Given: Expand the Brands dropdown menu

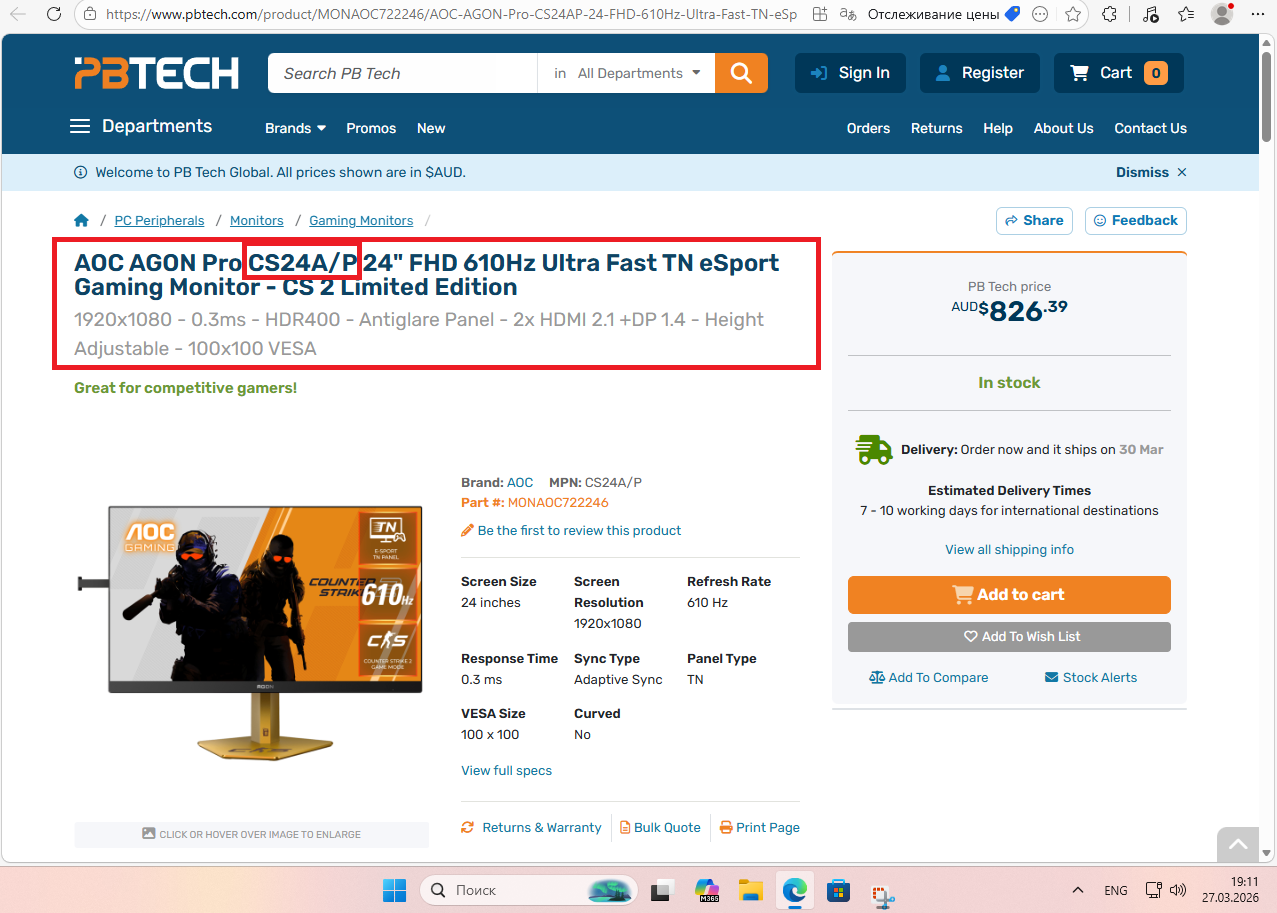Looking at the screenshot, I should 296,128.
